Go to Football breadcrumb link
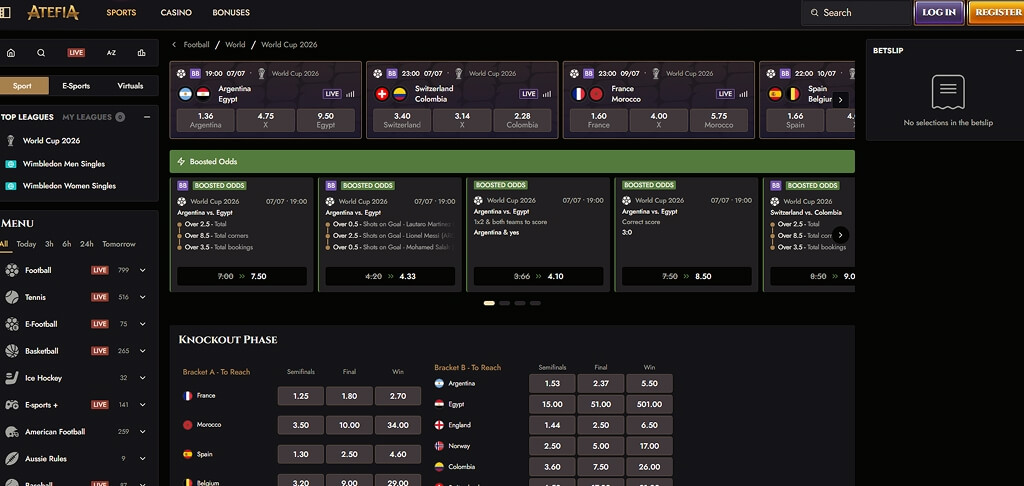The height and width of the screenshot is (486, 1024). click(197, 44)
